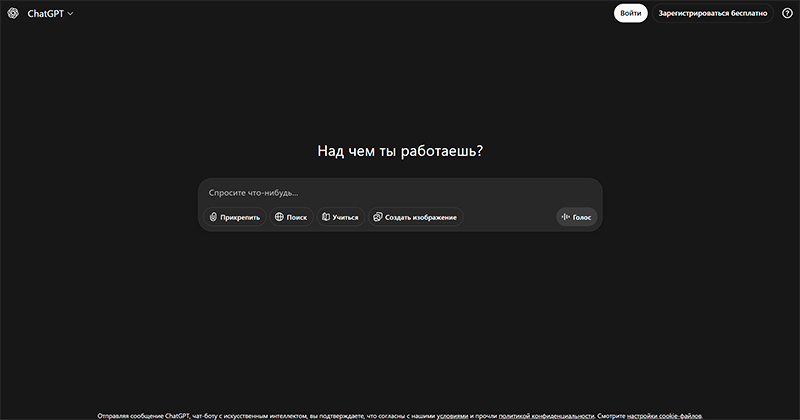
Task: Open the ChatGPT model selector label
Action: (x=45, y=14)
